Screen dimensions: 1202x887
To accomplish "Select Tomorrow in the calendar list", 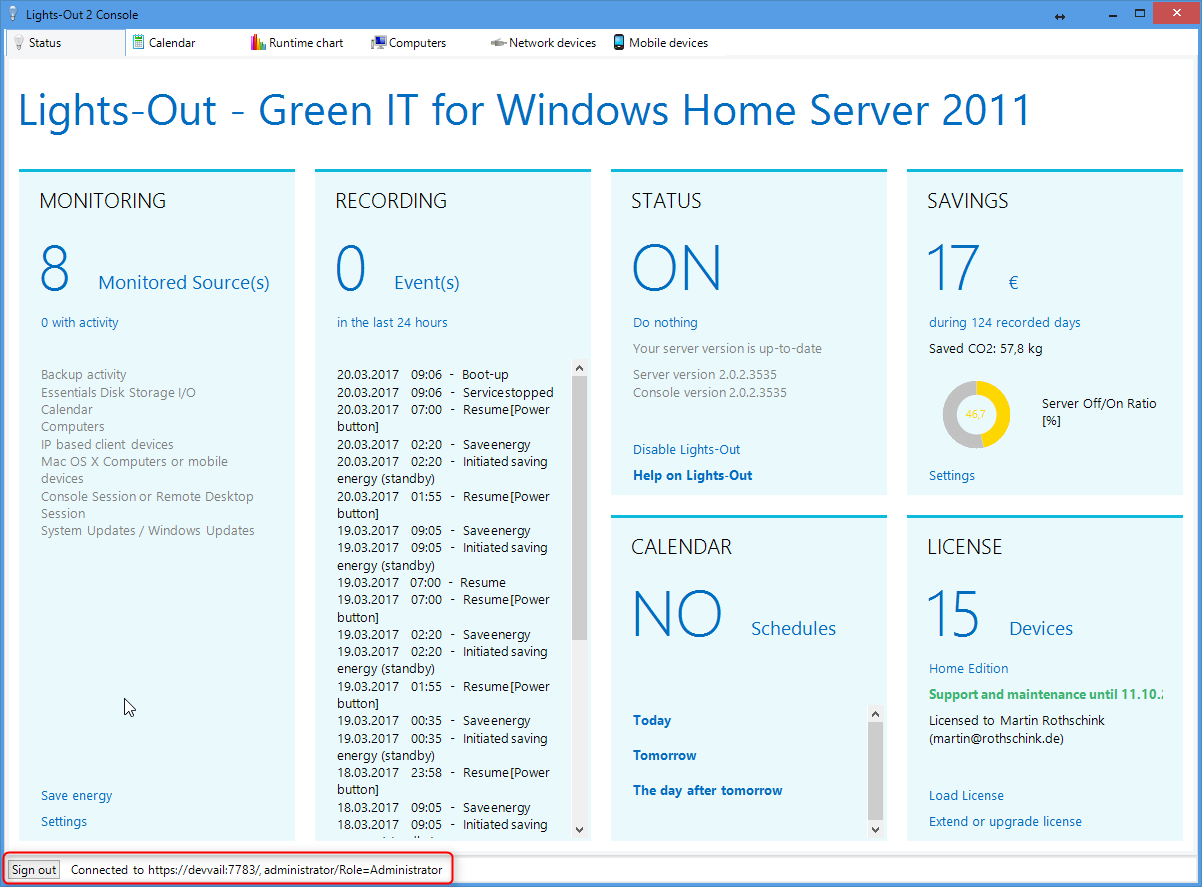I will point(665,756).
